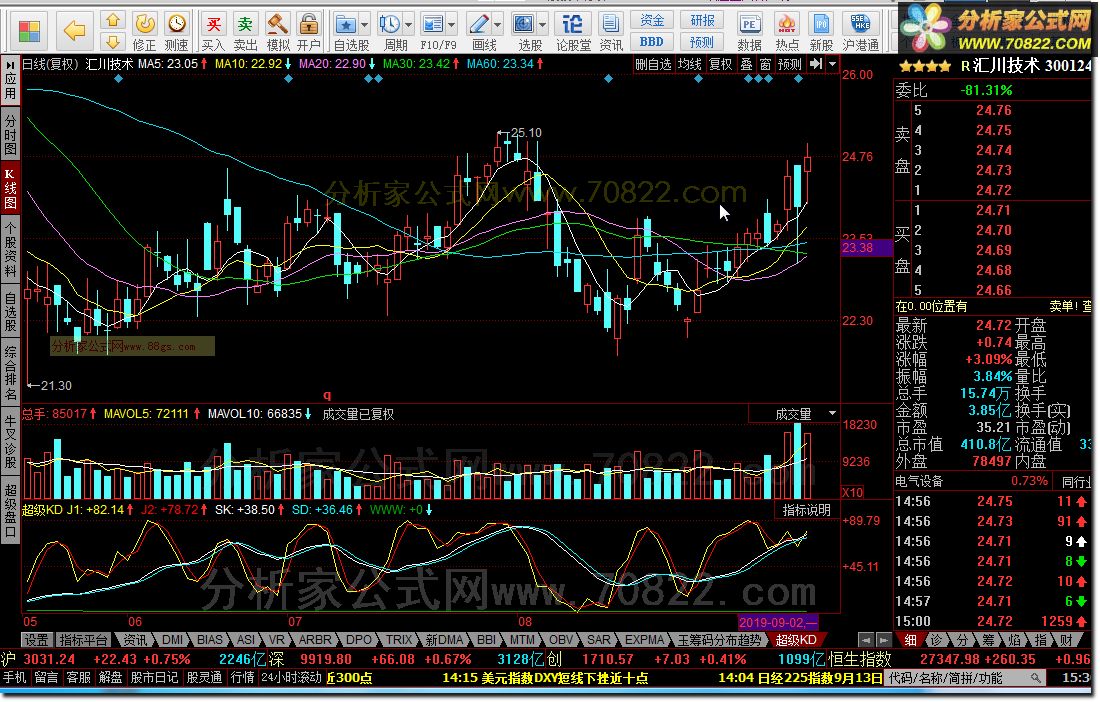Expand the 画线 drawing dropdown arrow
The image size is (1100, 702).
[x=497, y=25]
